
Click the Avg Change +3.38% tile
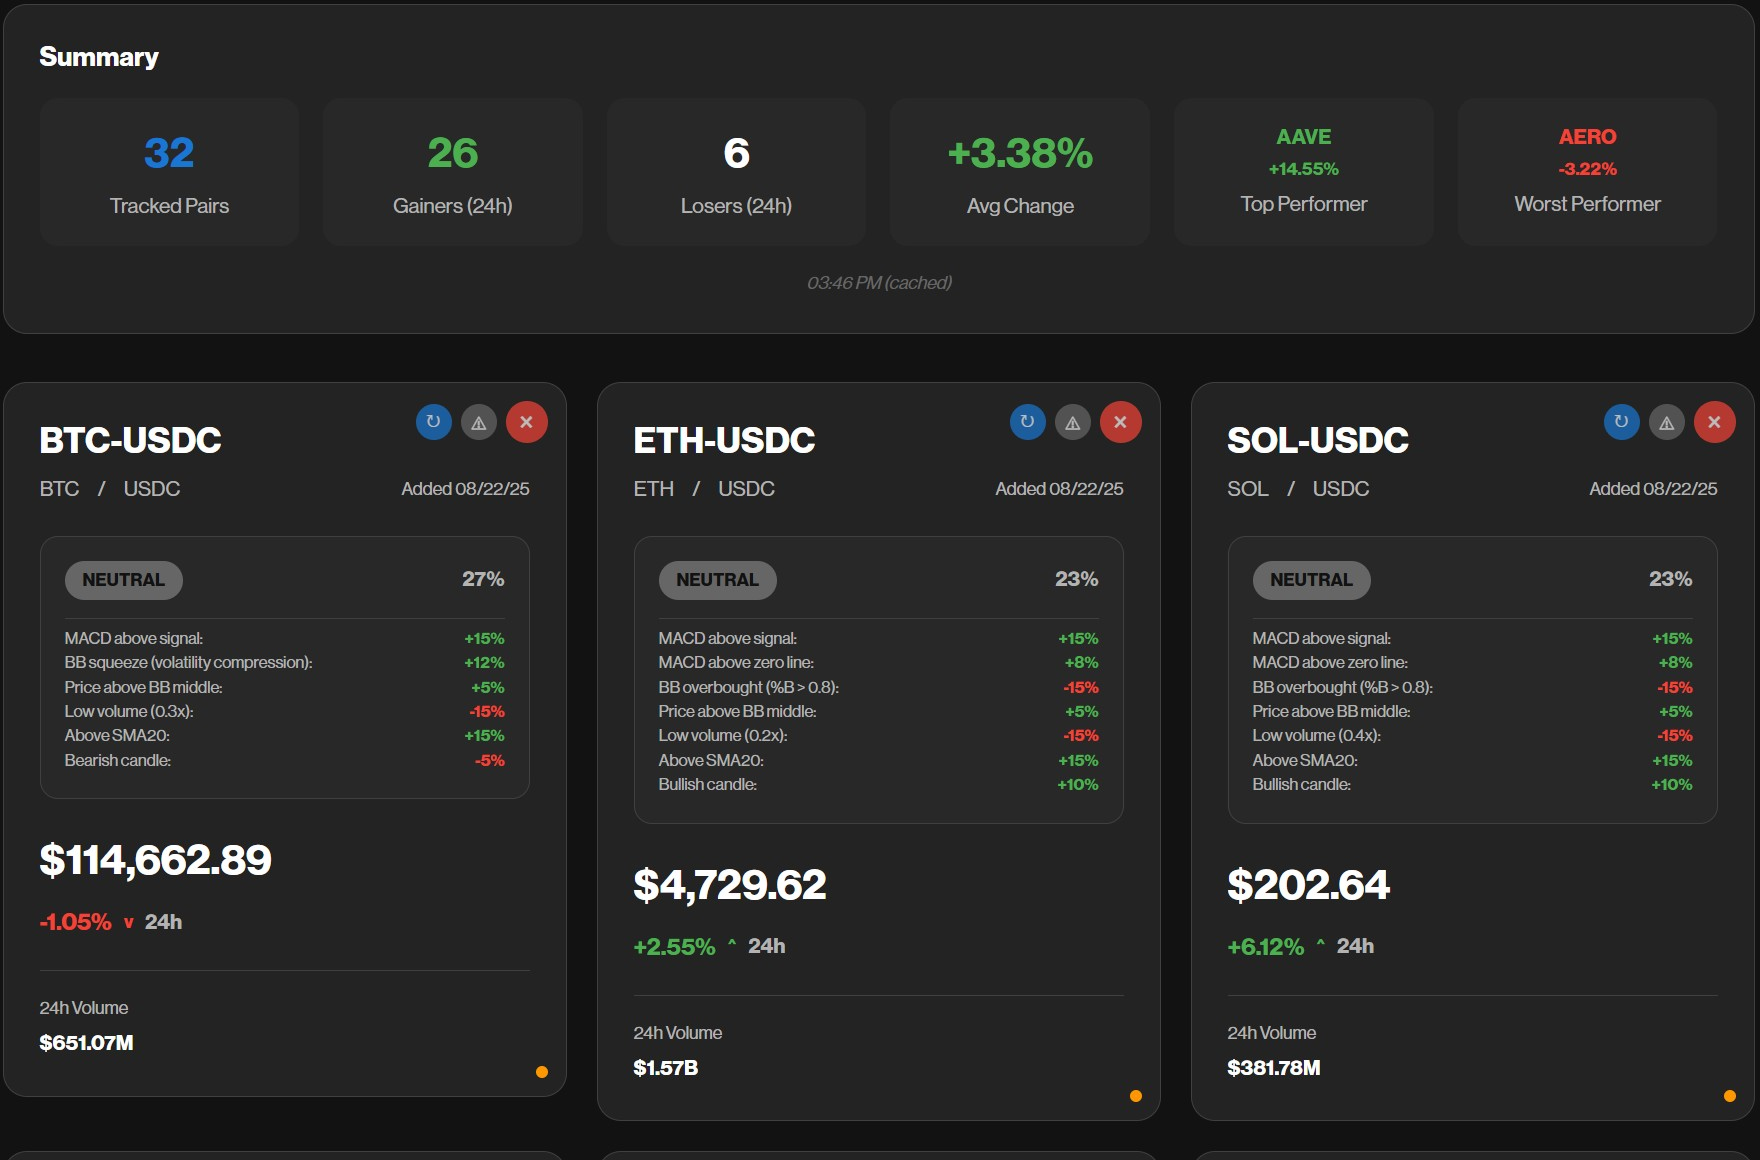pos(1019,171)
